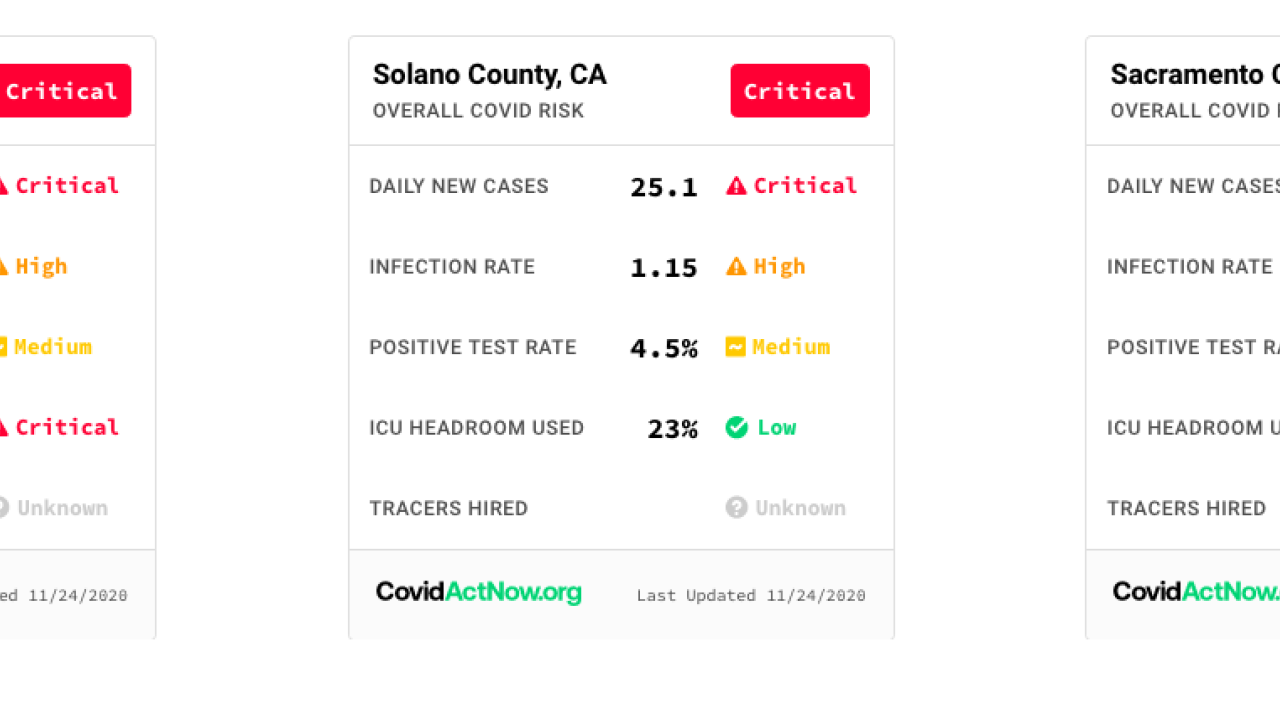Click the red warning icon beside Daily New Cases in Solano card
This screenshot has width=1280, height=720.
736,186
